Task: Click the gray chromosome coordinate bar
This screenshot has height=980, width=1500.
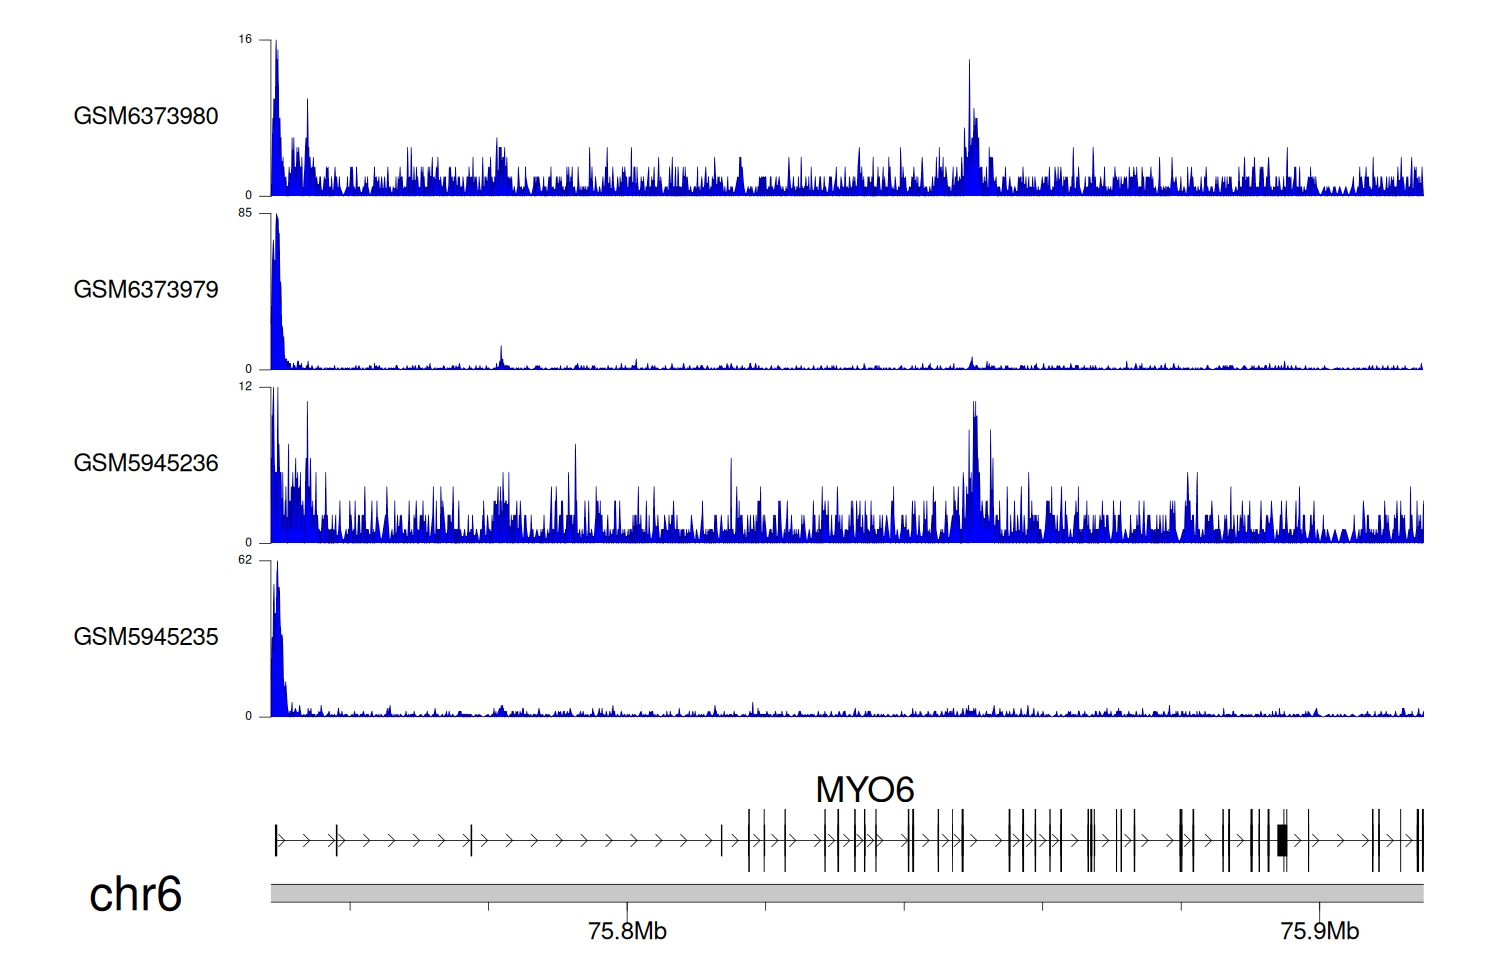Action: click(x=846, y=893)
